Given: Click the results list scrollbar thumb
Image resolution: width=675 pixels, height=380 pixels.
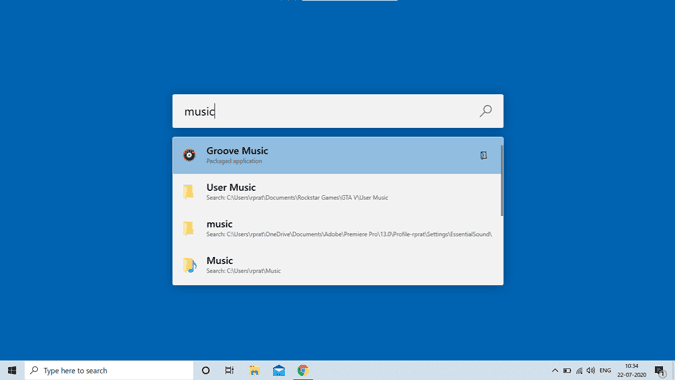Looking at the screenshot, I should tap(502, 180).
